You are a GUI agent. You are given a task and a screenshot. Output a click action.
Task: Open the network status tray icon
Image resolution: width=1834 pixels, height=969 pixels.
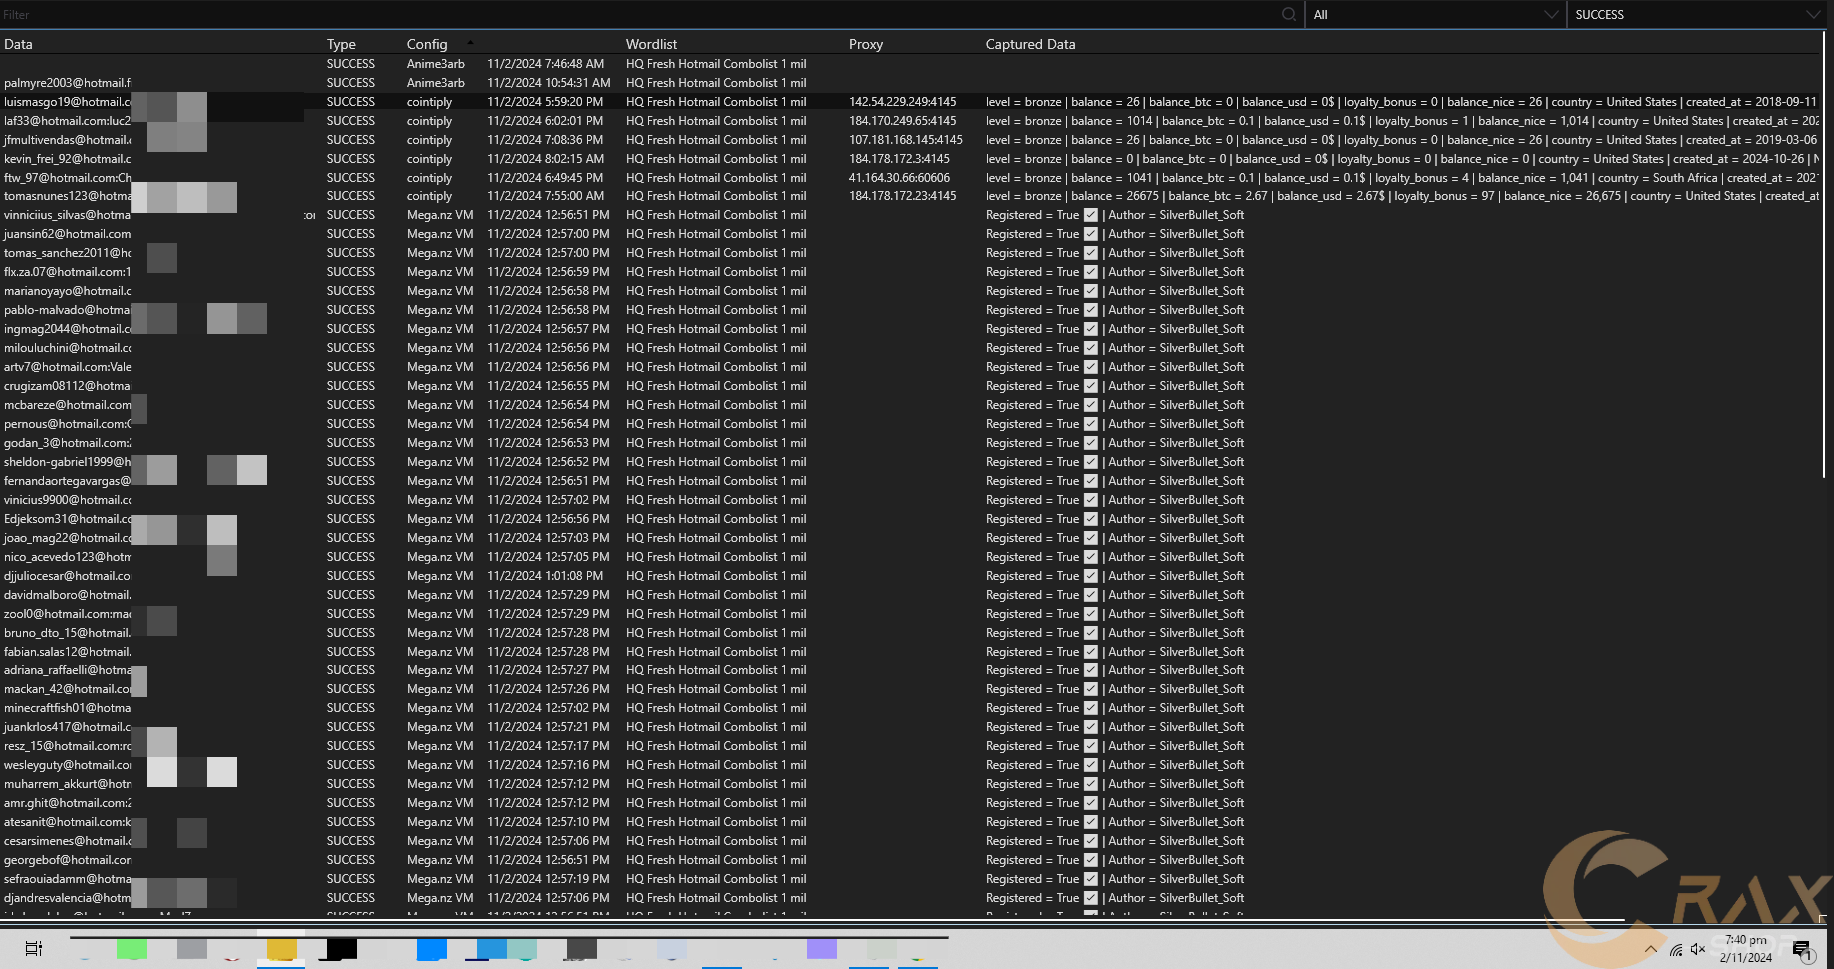(x=1676, y=950)
